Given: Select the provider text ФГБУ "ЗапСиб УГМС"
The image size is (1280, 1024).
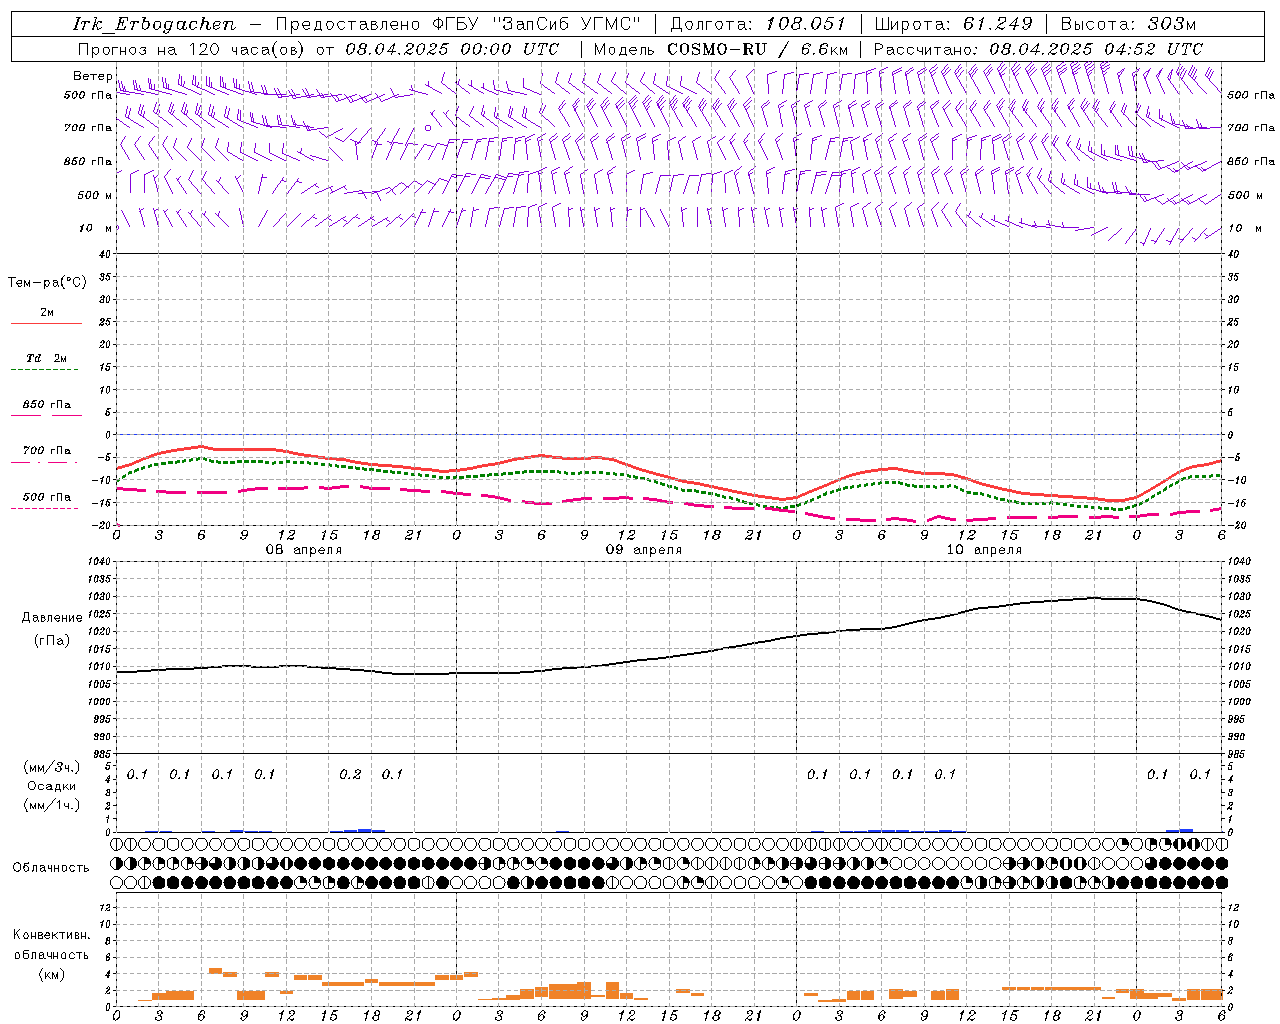Looking at the screenshot, I should 537,24.
